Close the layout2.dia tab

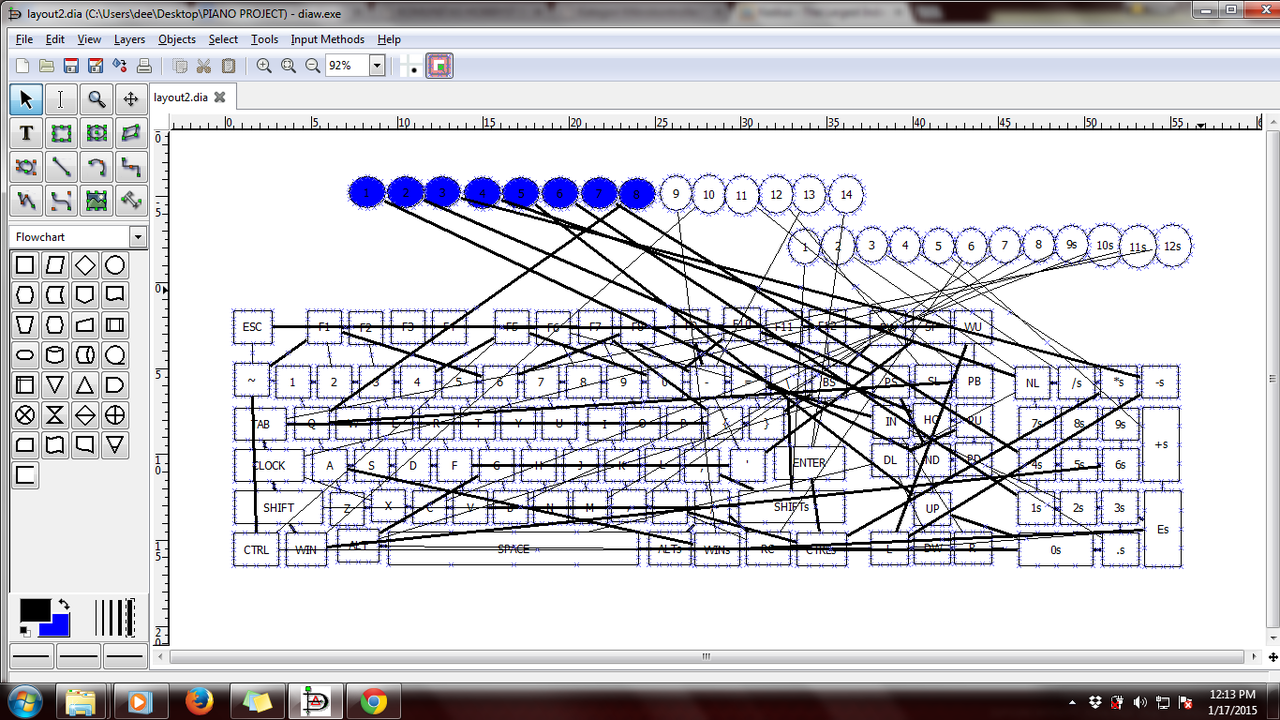coord(220,97)
